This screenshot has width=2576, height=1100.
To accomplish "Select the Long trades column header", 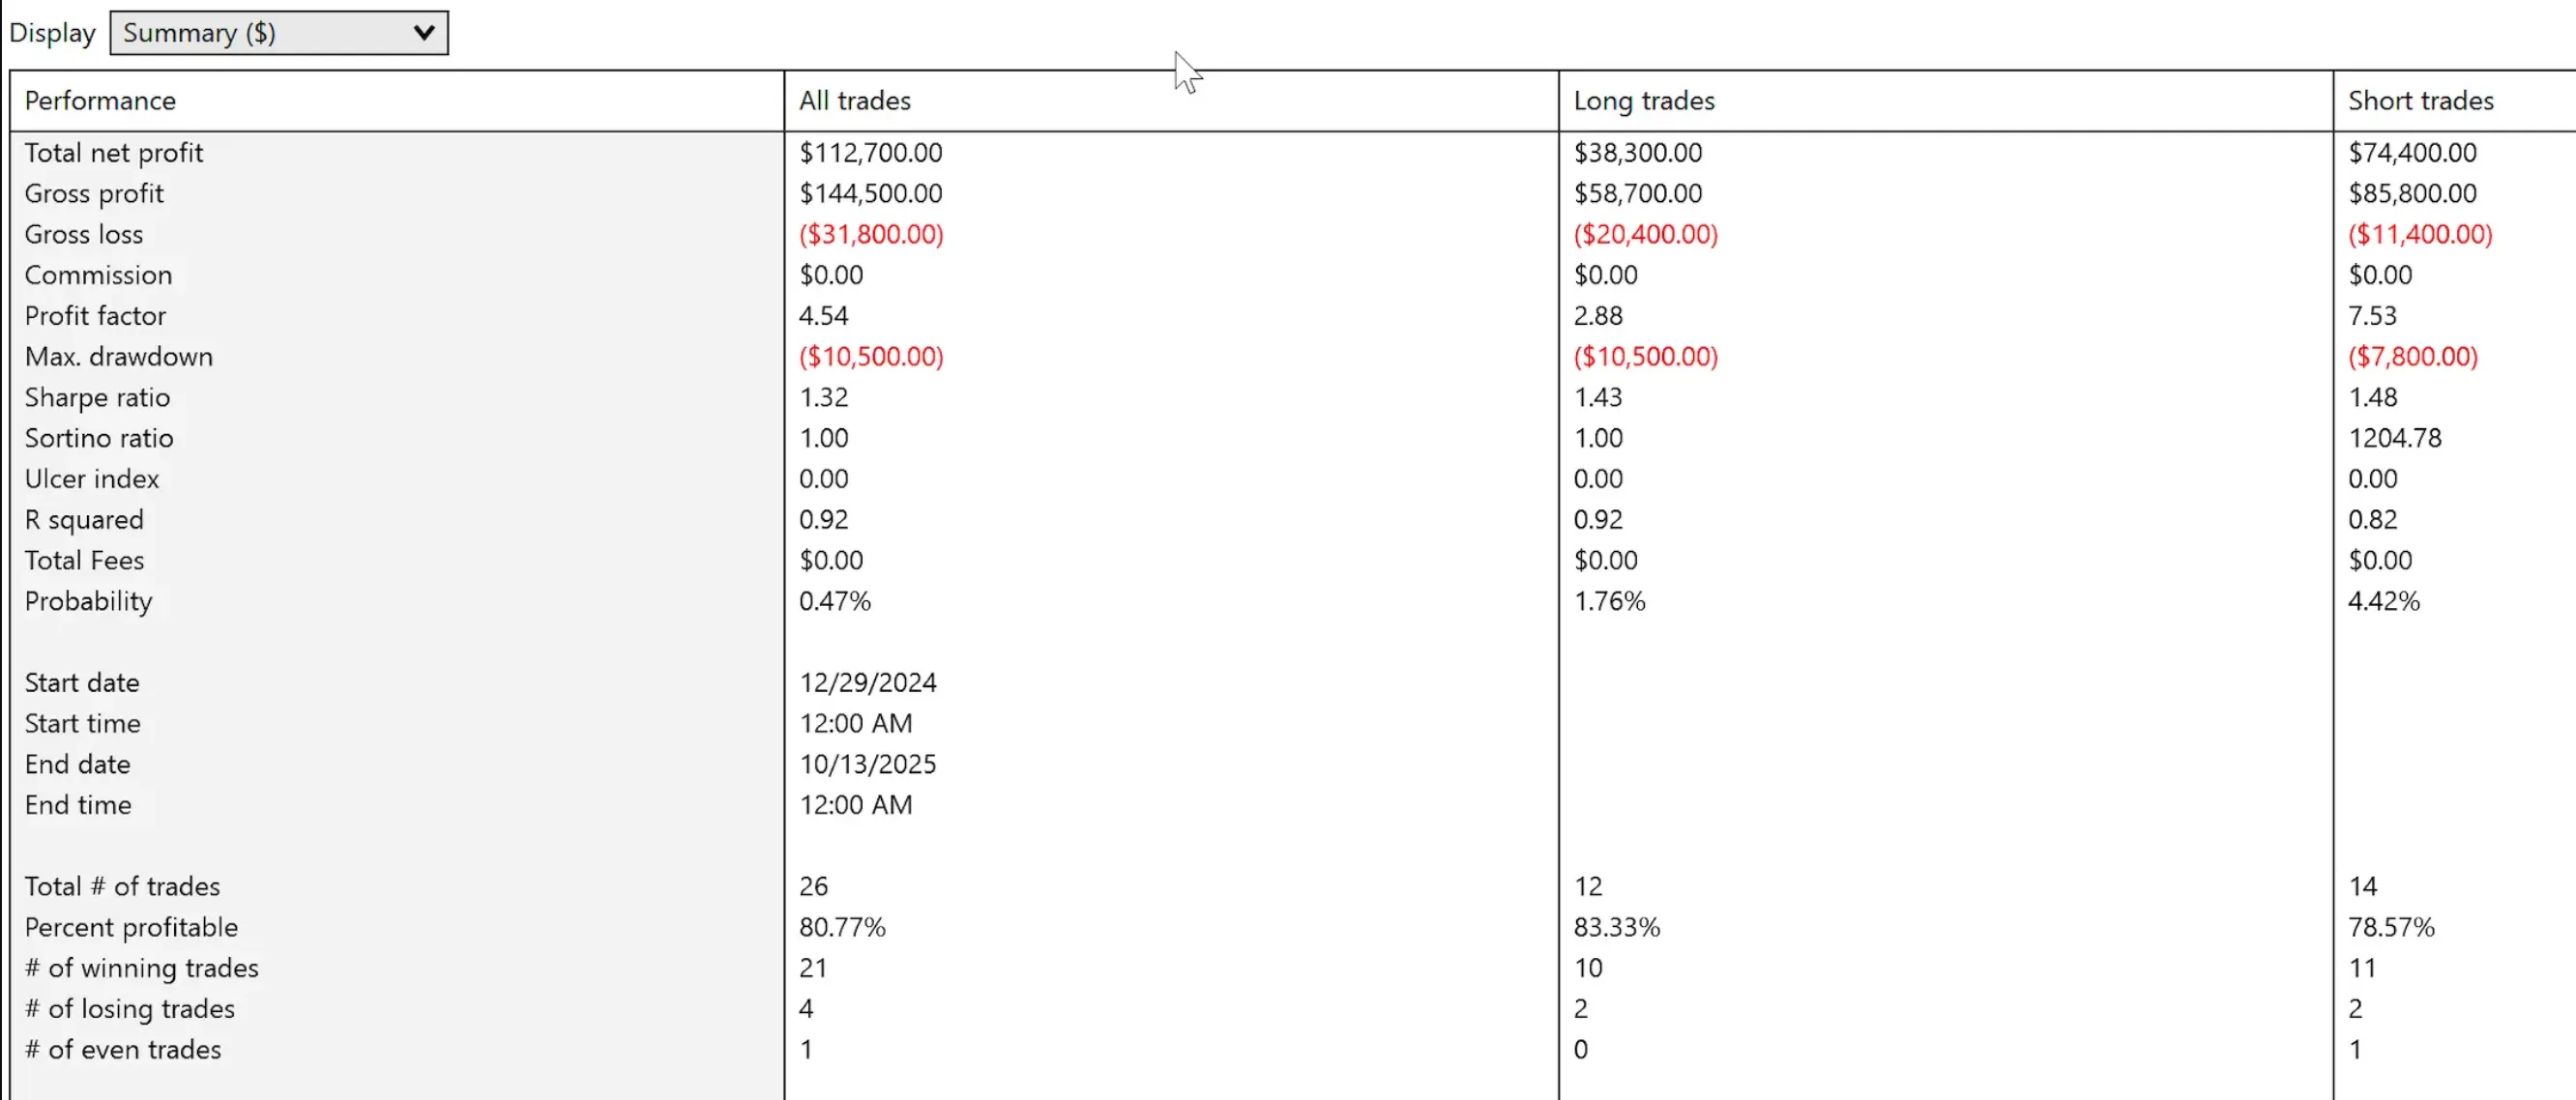I will pos(1644,101).
